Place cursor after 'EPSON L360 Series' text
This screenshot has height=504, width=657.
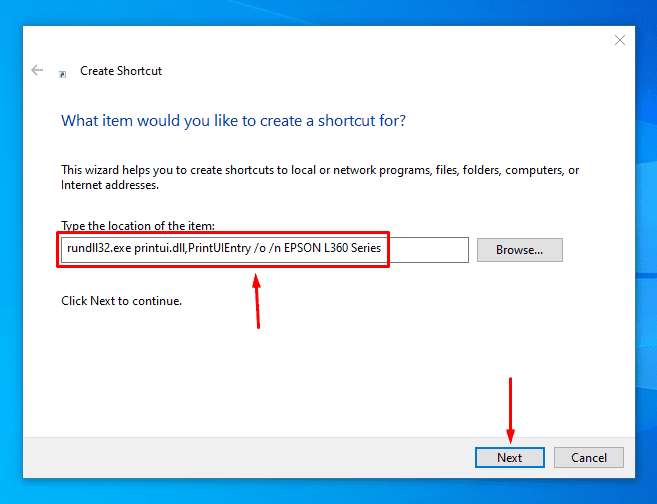[x=383, y=249]
